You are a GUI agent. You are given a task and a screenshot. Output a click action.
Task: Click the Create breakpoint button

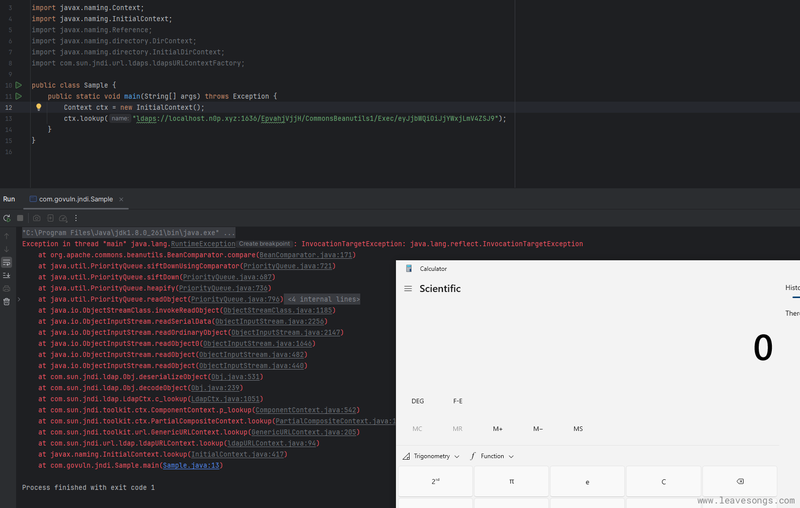click(x=267, y=244)
